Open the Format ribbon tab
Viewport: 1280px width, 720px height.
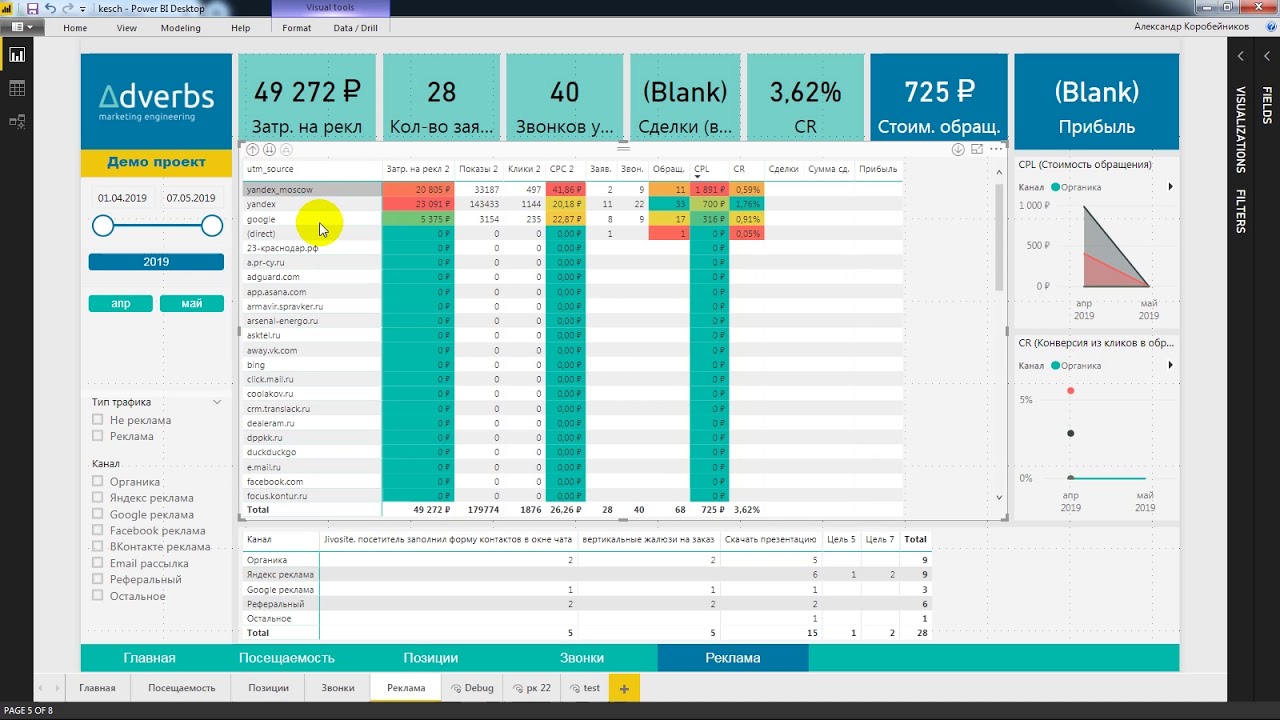click(297, 28)
